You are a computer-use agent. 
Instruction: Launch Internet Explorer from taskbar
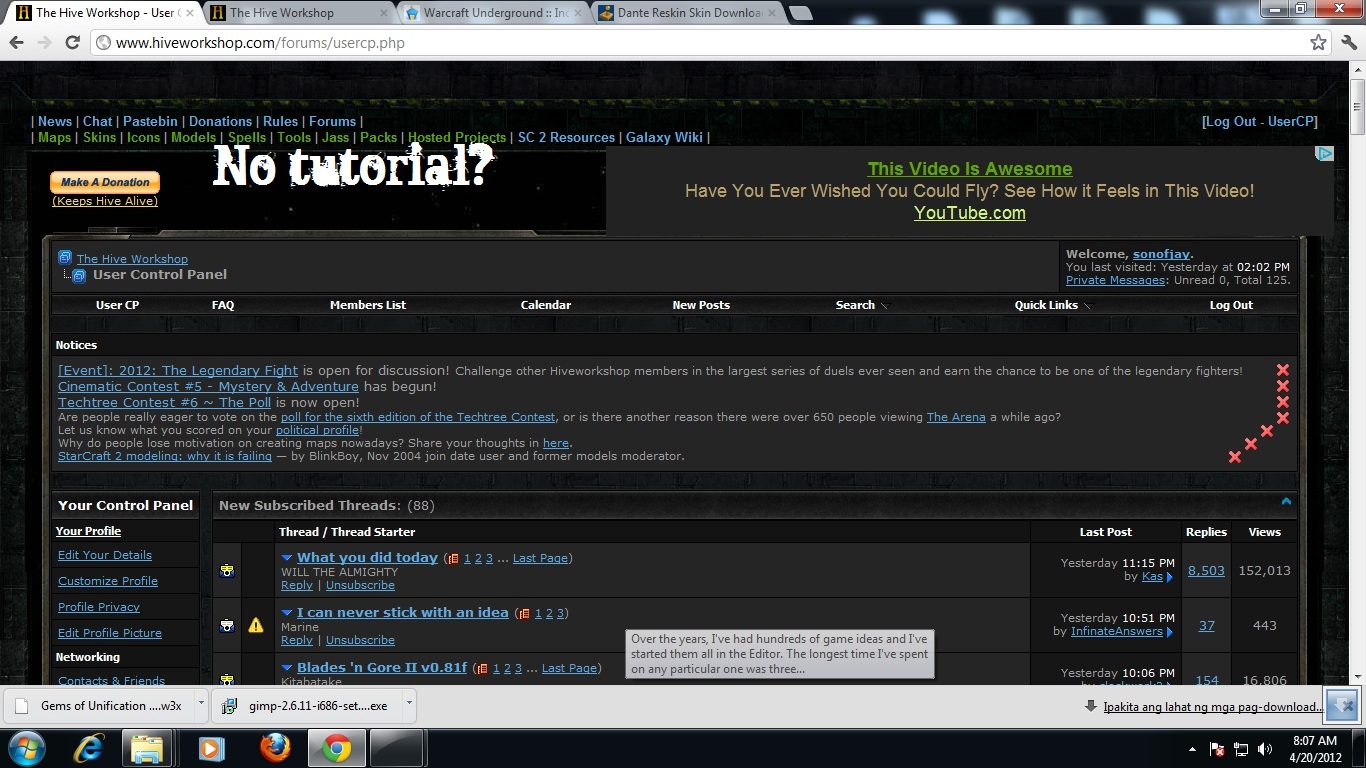(90, 748)
